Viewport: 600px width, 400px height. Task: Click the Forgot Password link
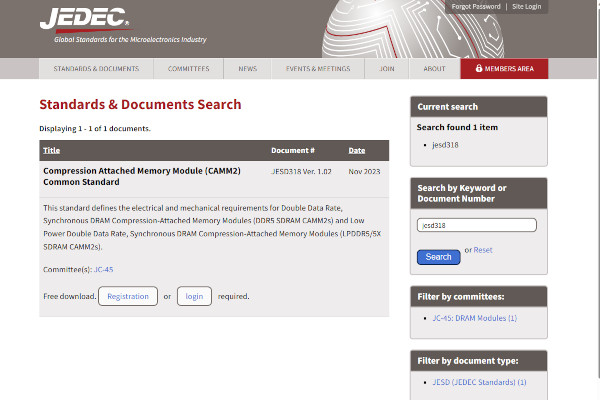(x=476, y=7)
